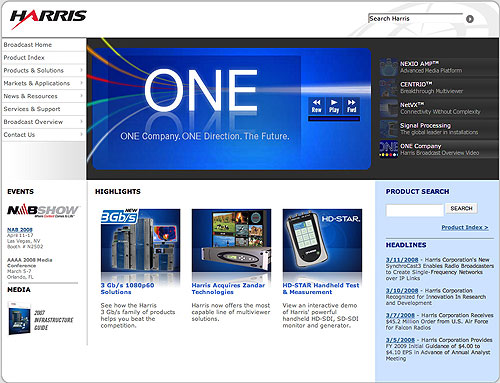
Task: Open the NAB 2008 event link
Action: pos(20,230)
